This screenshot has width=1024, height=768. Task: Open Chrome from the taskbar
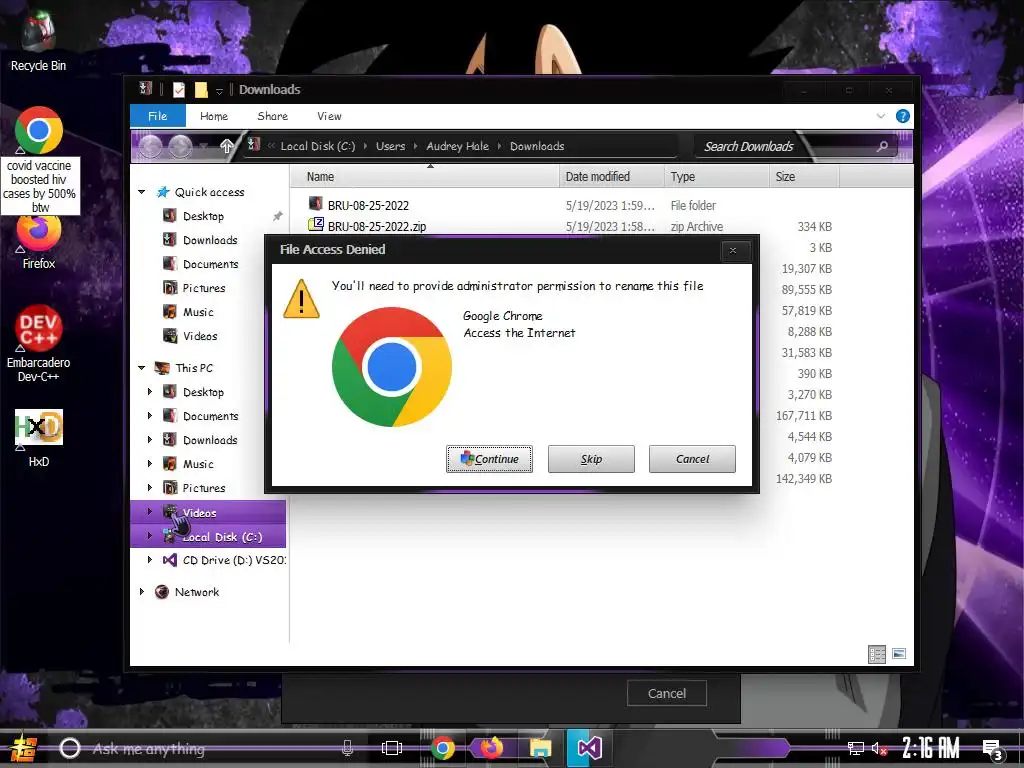click(x=443, y=748)
